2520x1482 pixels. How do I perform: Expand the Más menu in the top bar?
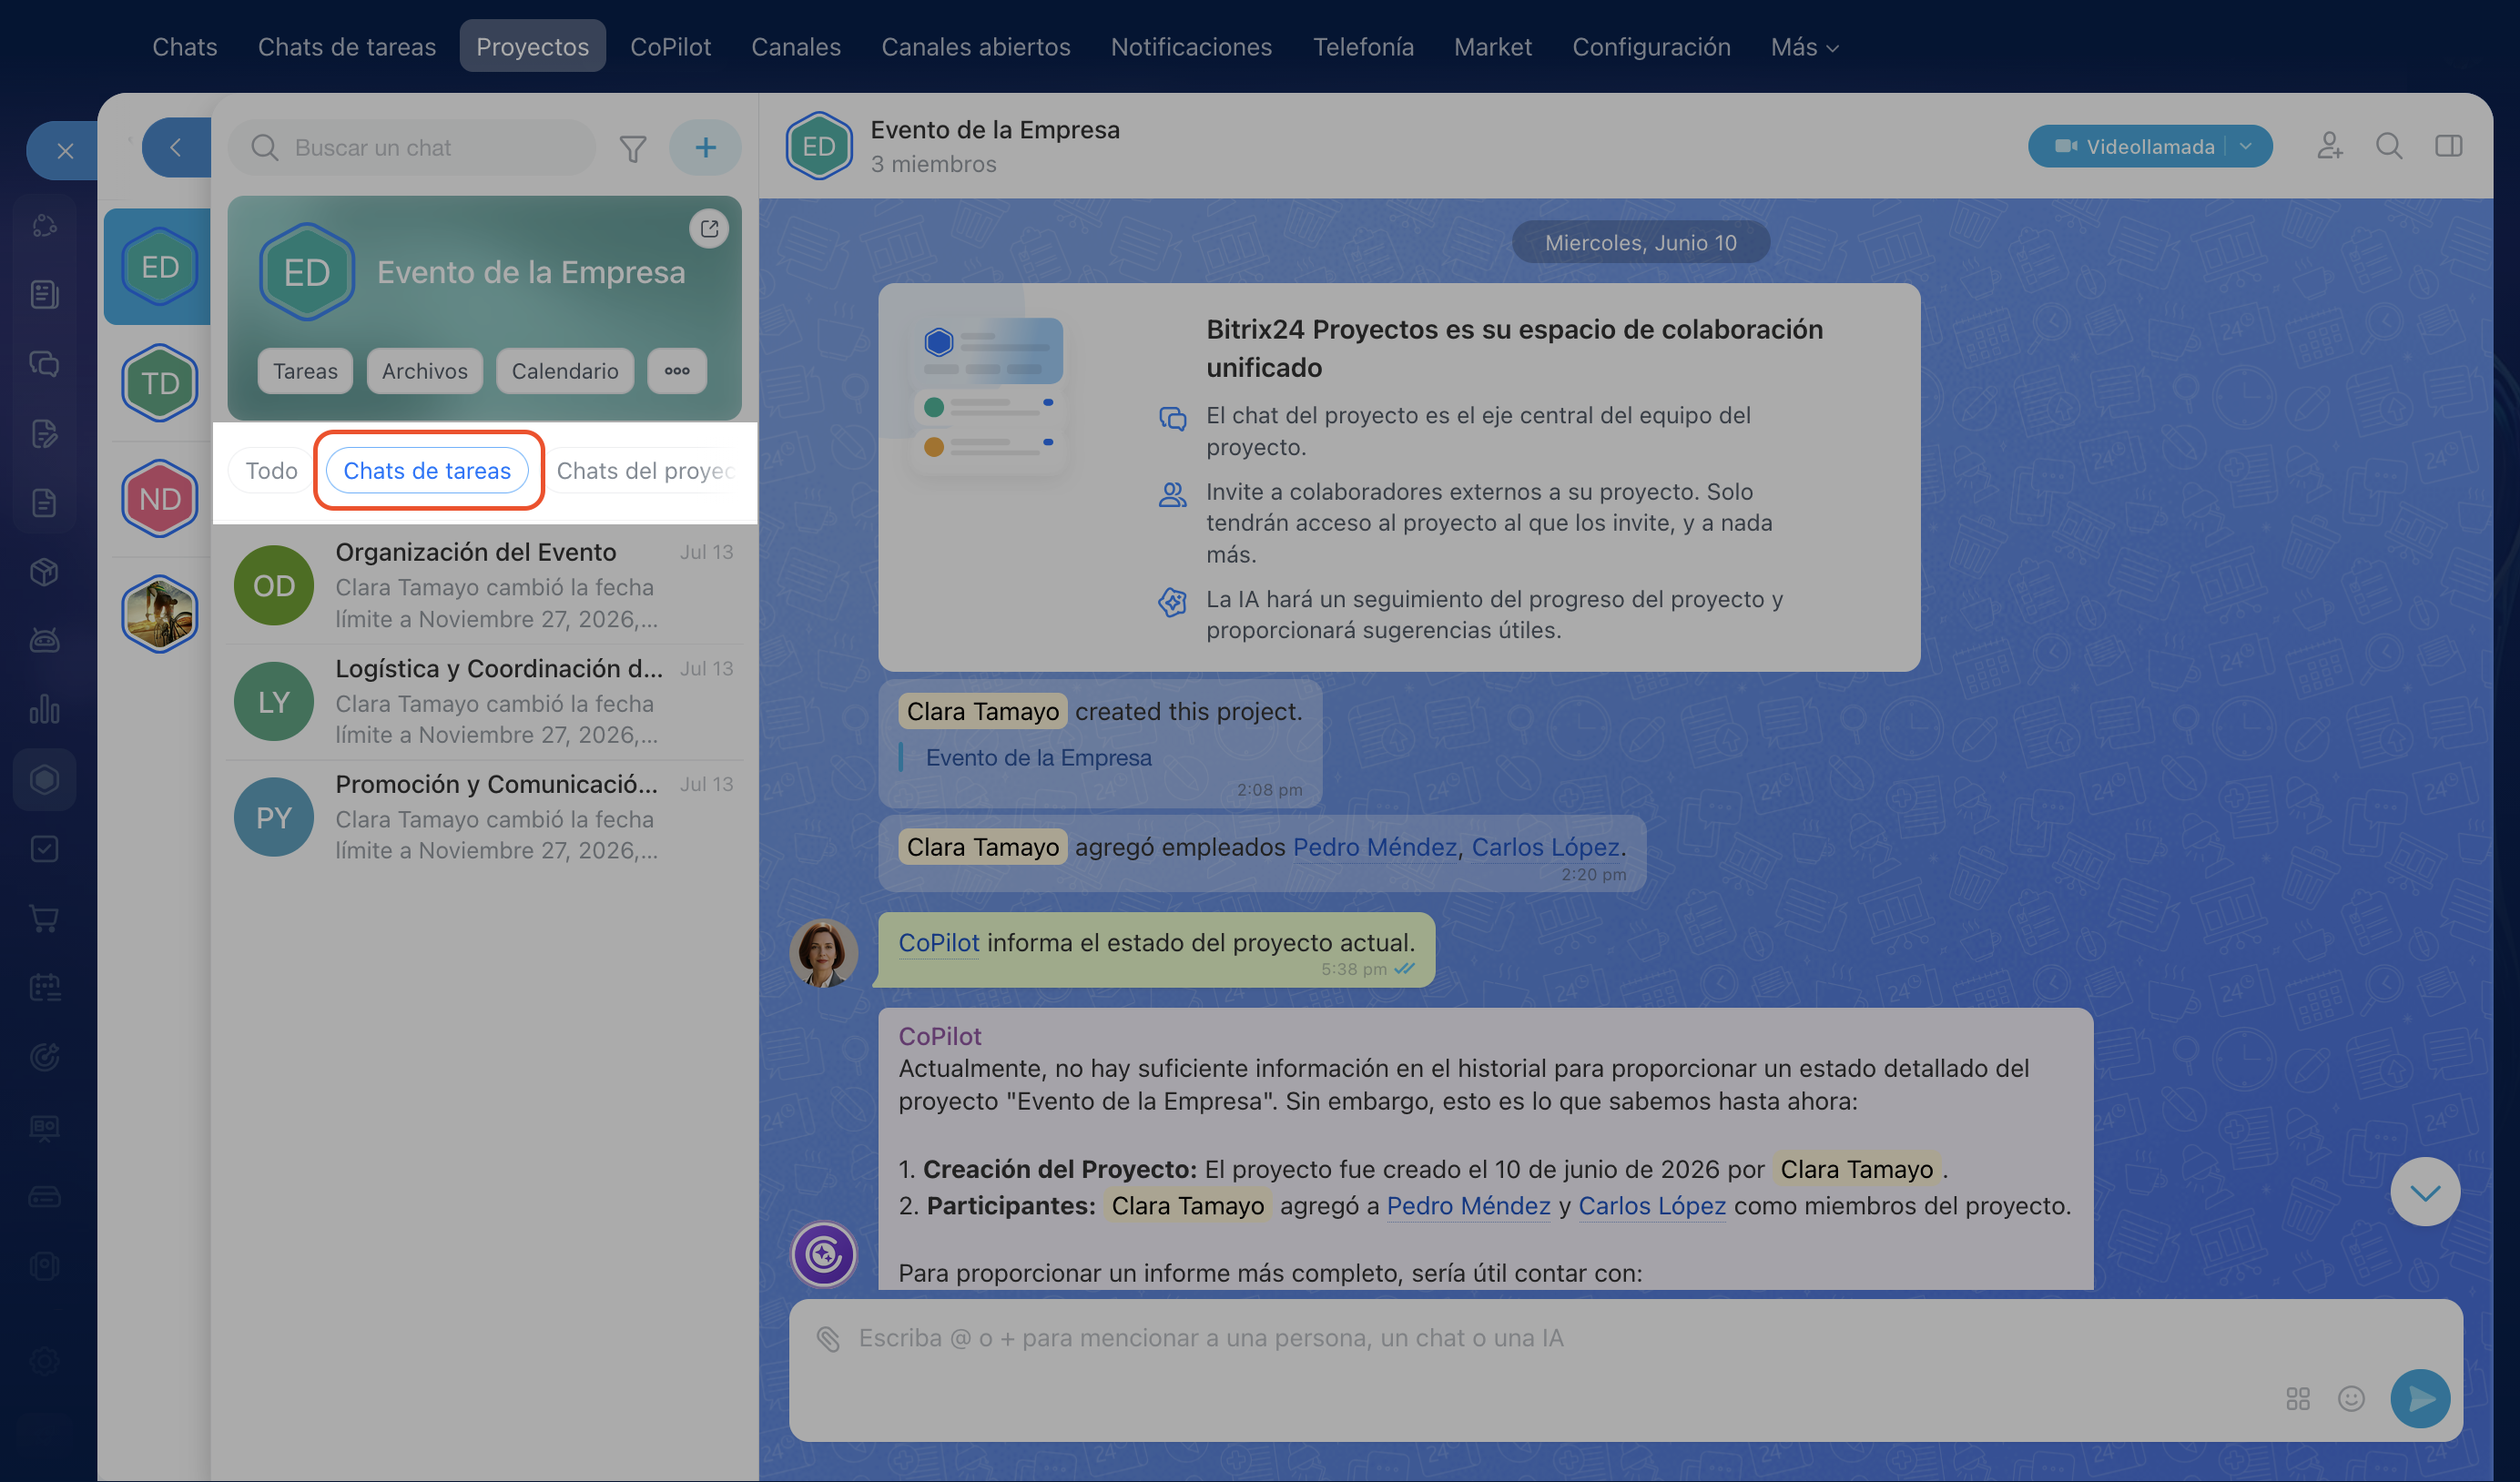click(1805, 47)
